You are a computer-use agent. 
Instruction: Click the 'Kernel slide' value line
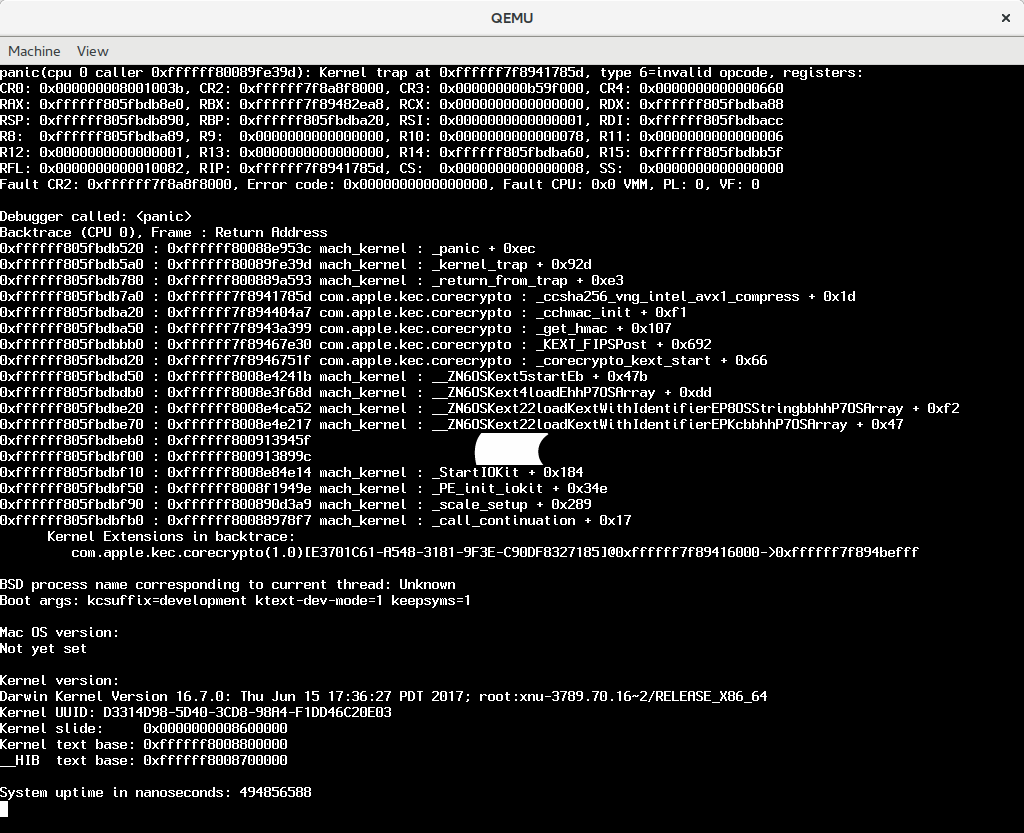pyautogui.click(x=144, y=728)
